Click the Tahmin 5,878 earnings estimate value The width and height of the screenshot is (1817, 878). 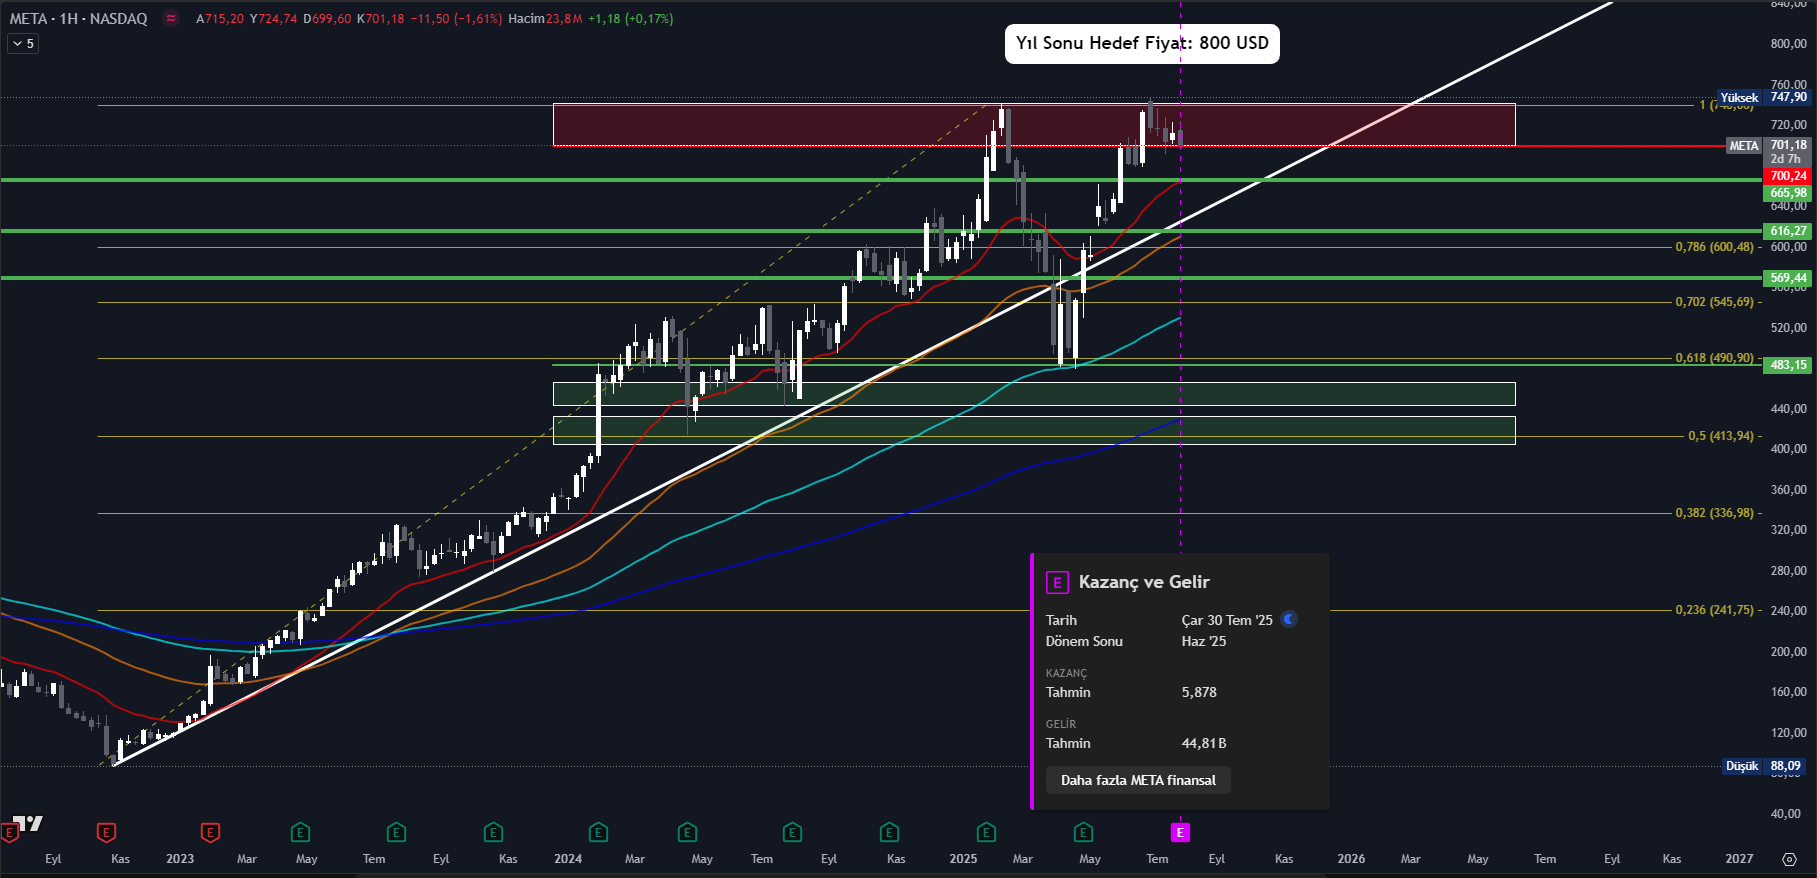(1199, 692)
